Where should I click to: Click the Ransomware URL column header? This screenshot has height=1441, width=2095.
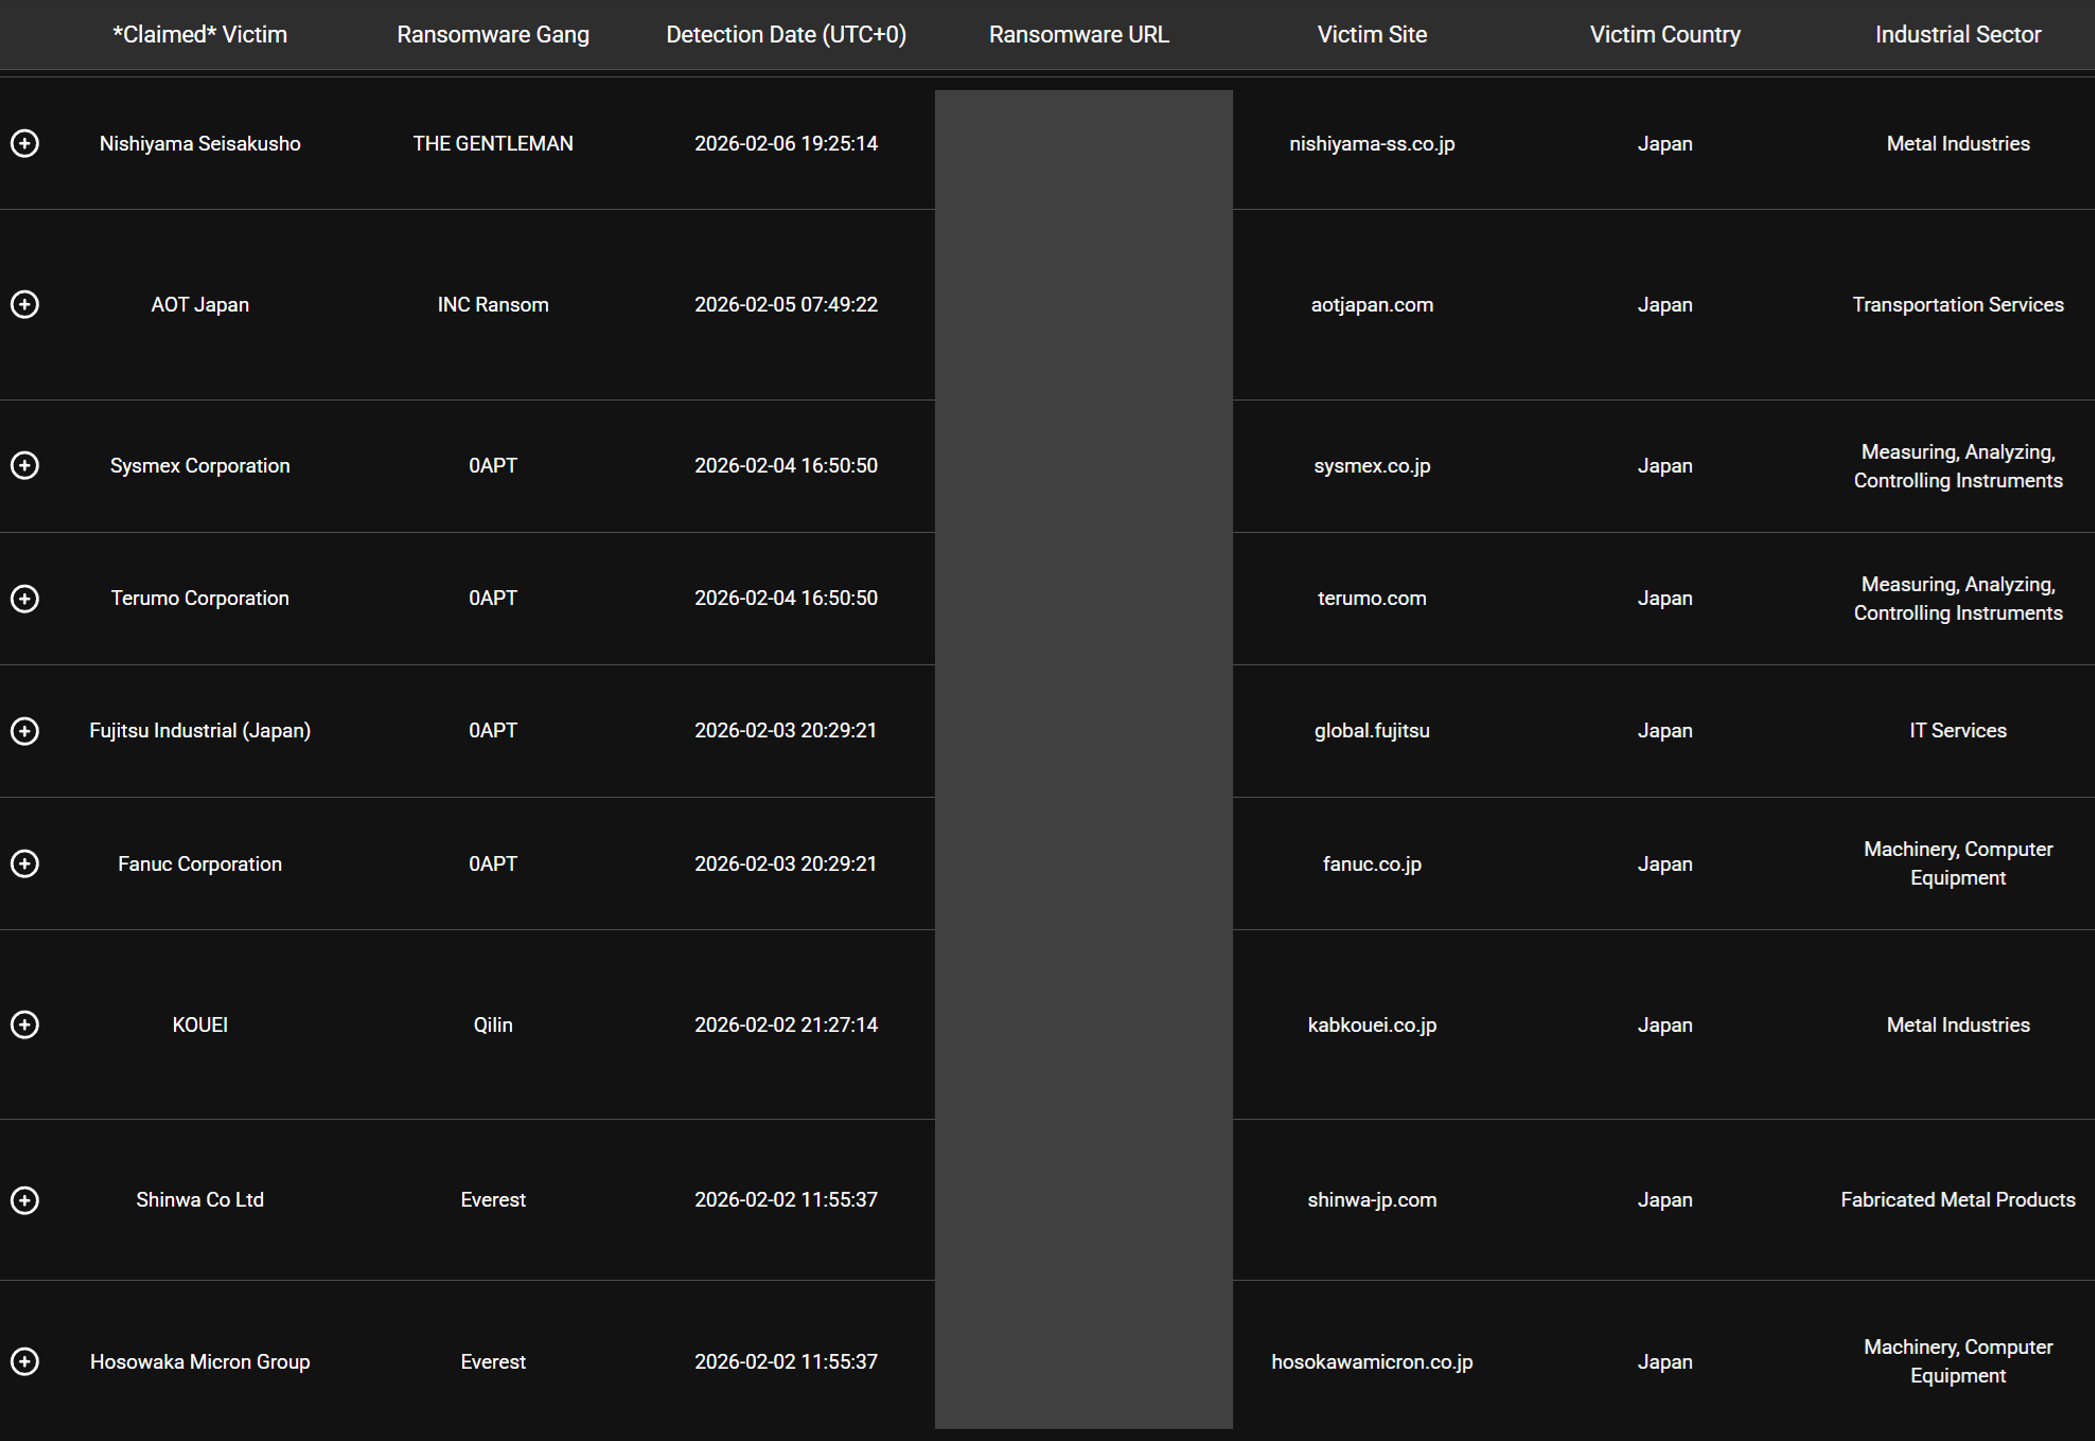tap(1078, 35)
